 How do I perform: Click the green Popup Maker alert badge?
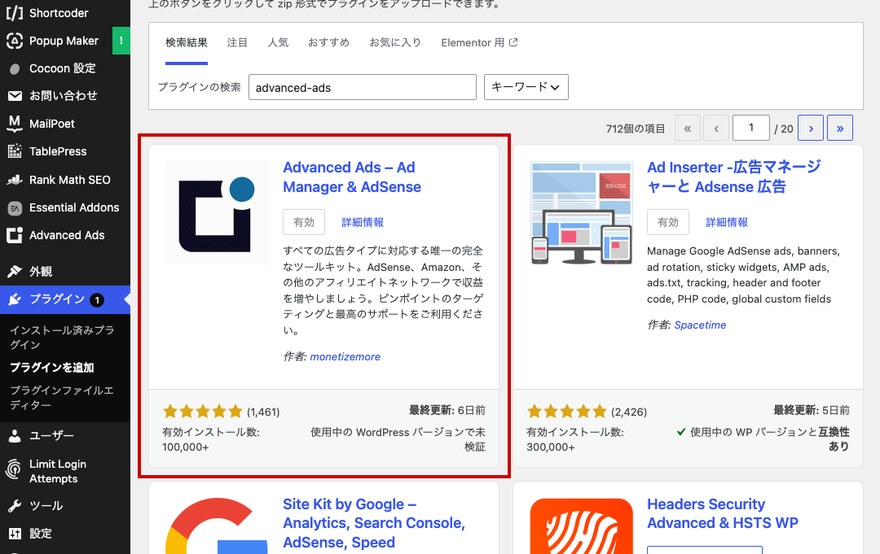[121, 41]
